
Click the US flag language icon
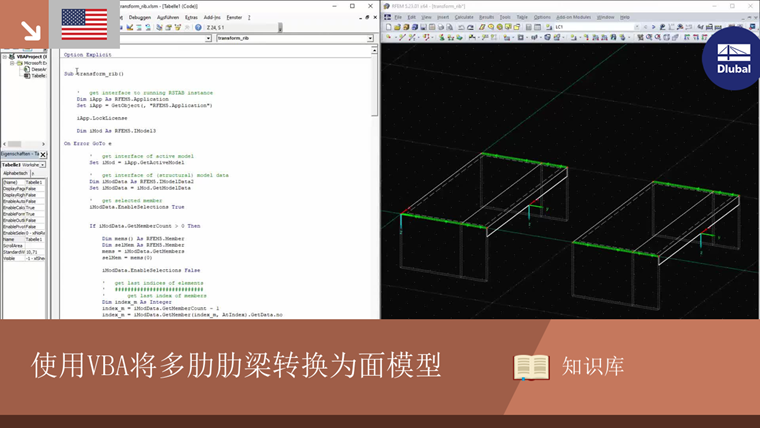pos(84,24)
